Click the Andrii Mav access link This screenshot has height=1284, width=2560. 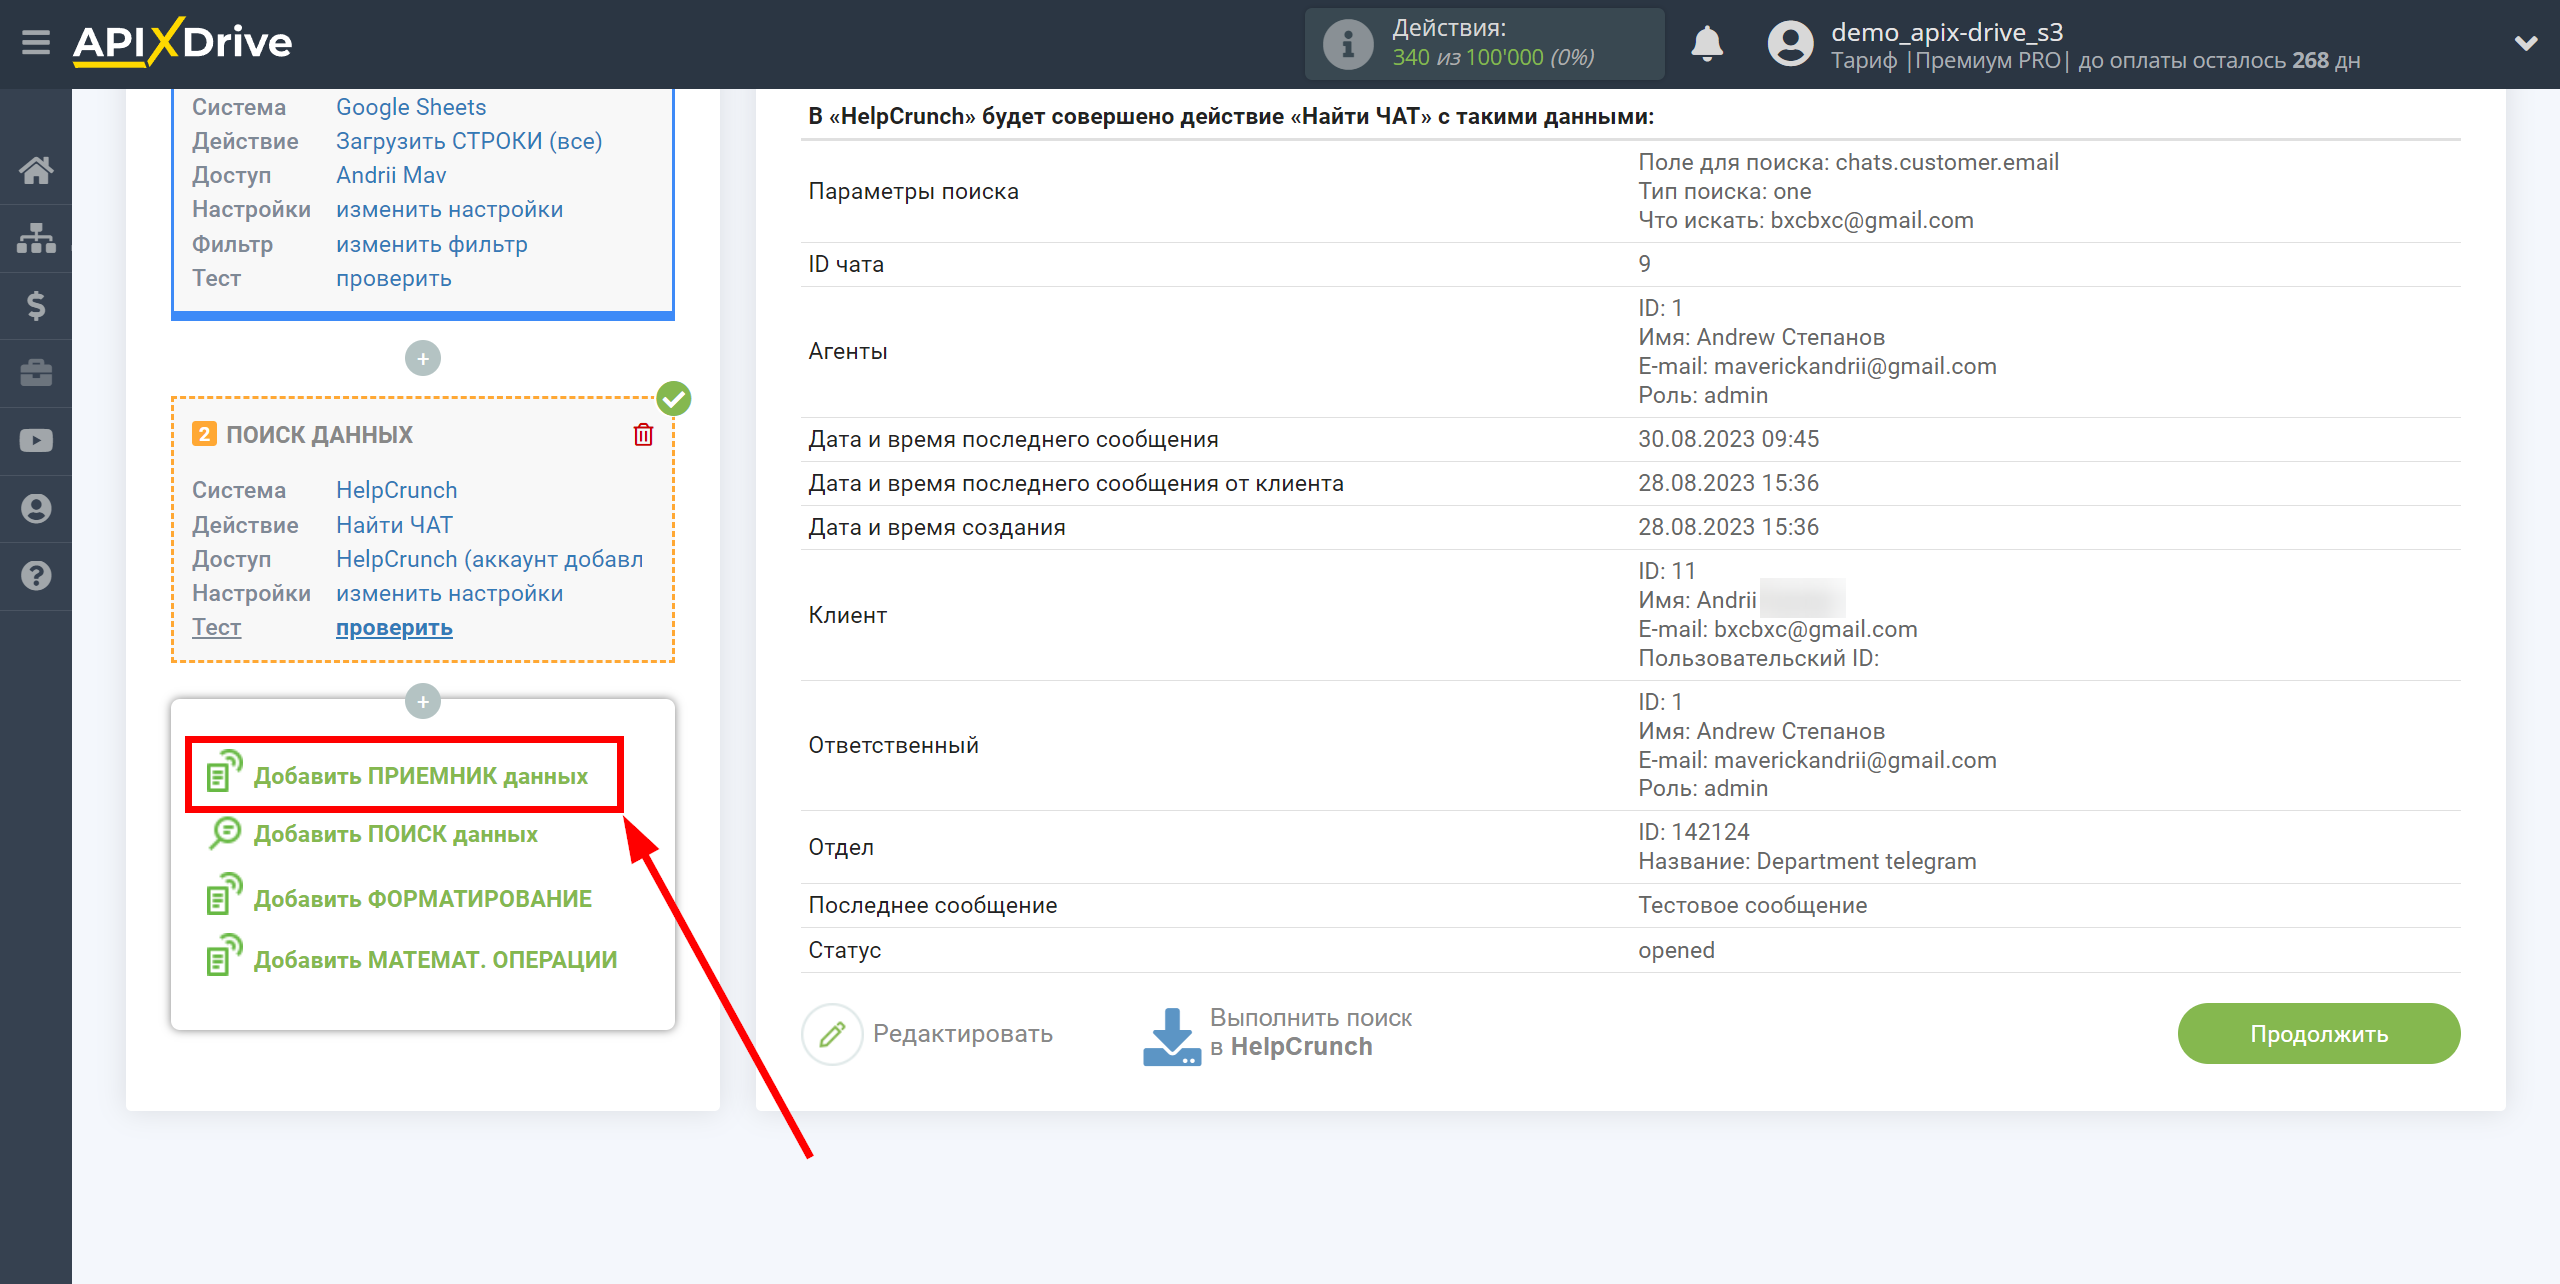391,175
